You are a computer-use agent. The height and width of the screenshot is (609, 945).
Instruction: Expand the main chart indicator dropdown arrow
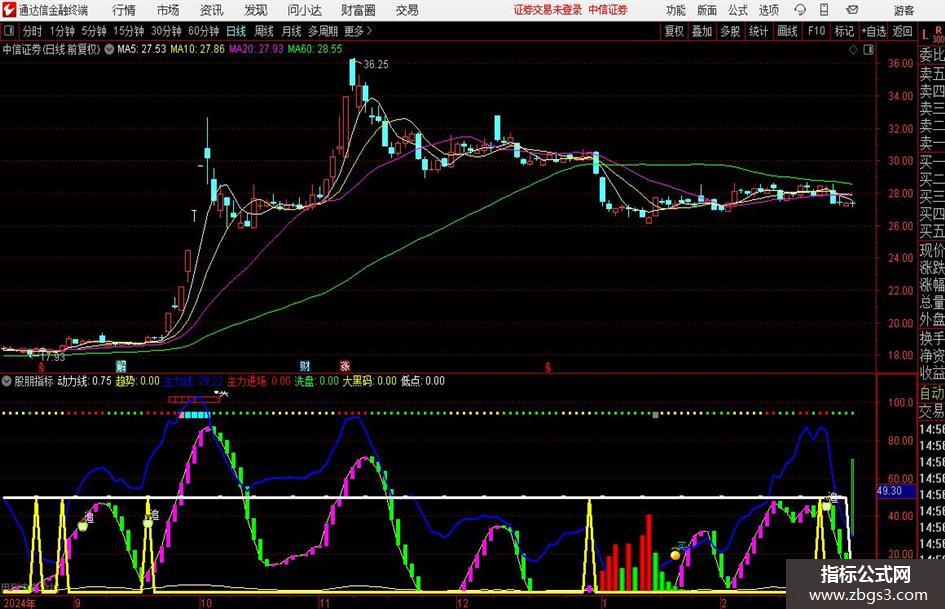pos(109,49)
